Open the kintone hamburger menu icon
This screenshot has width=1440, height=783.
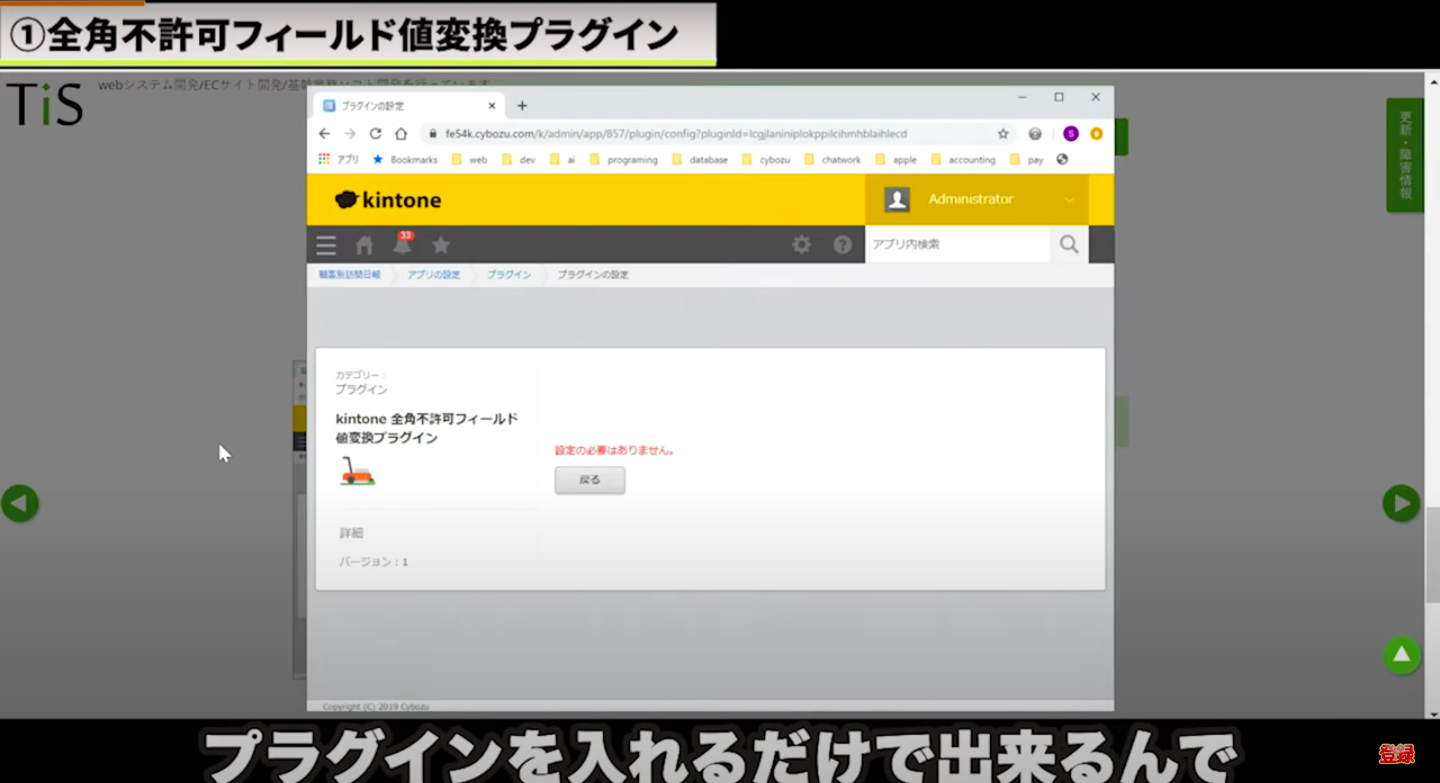[326, 245]
